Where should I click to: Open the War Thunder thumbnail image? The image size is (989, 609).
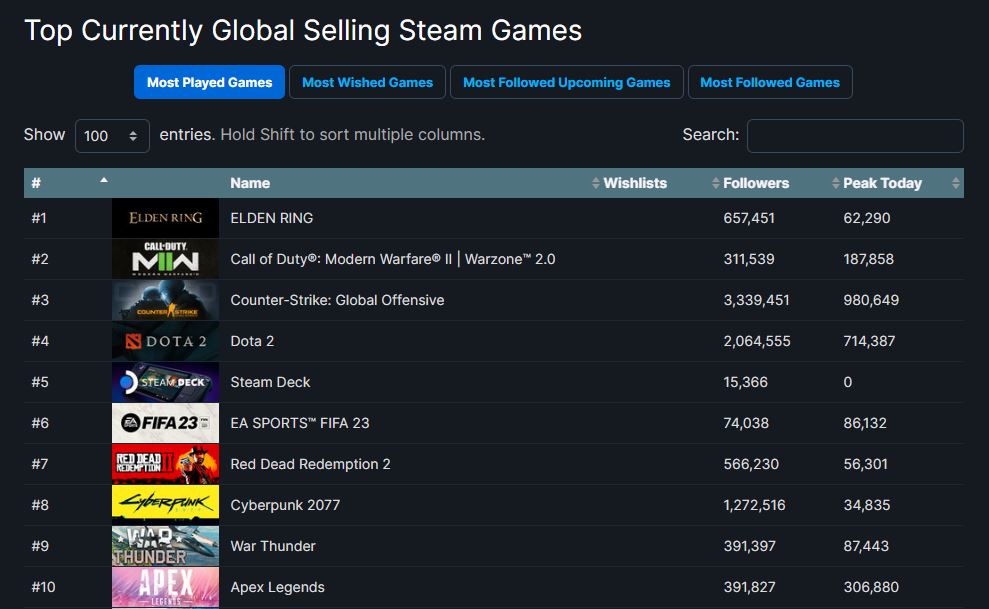tap(165, 546)
